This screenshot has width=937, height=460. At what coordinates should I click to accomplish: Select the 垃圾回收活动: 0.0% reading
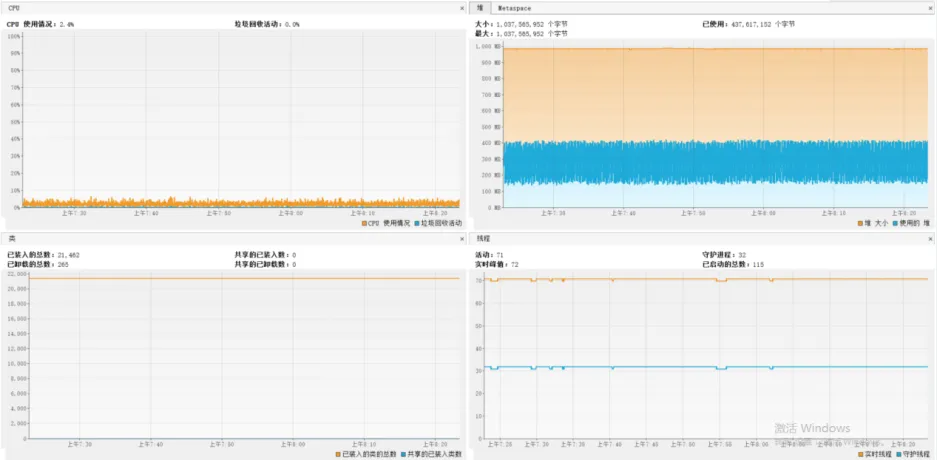(x=267, y=24)
